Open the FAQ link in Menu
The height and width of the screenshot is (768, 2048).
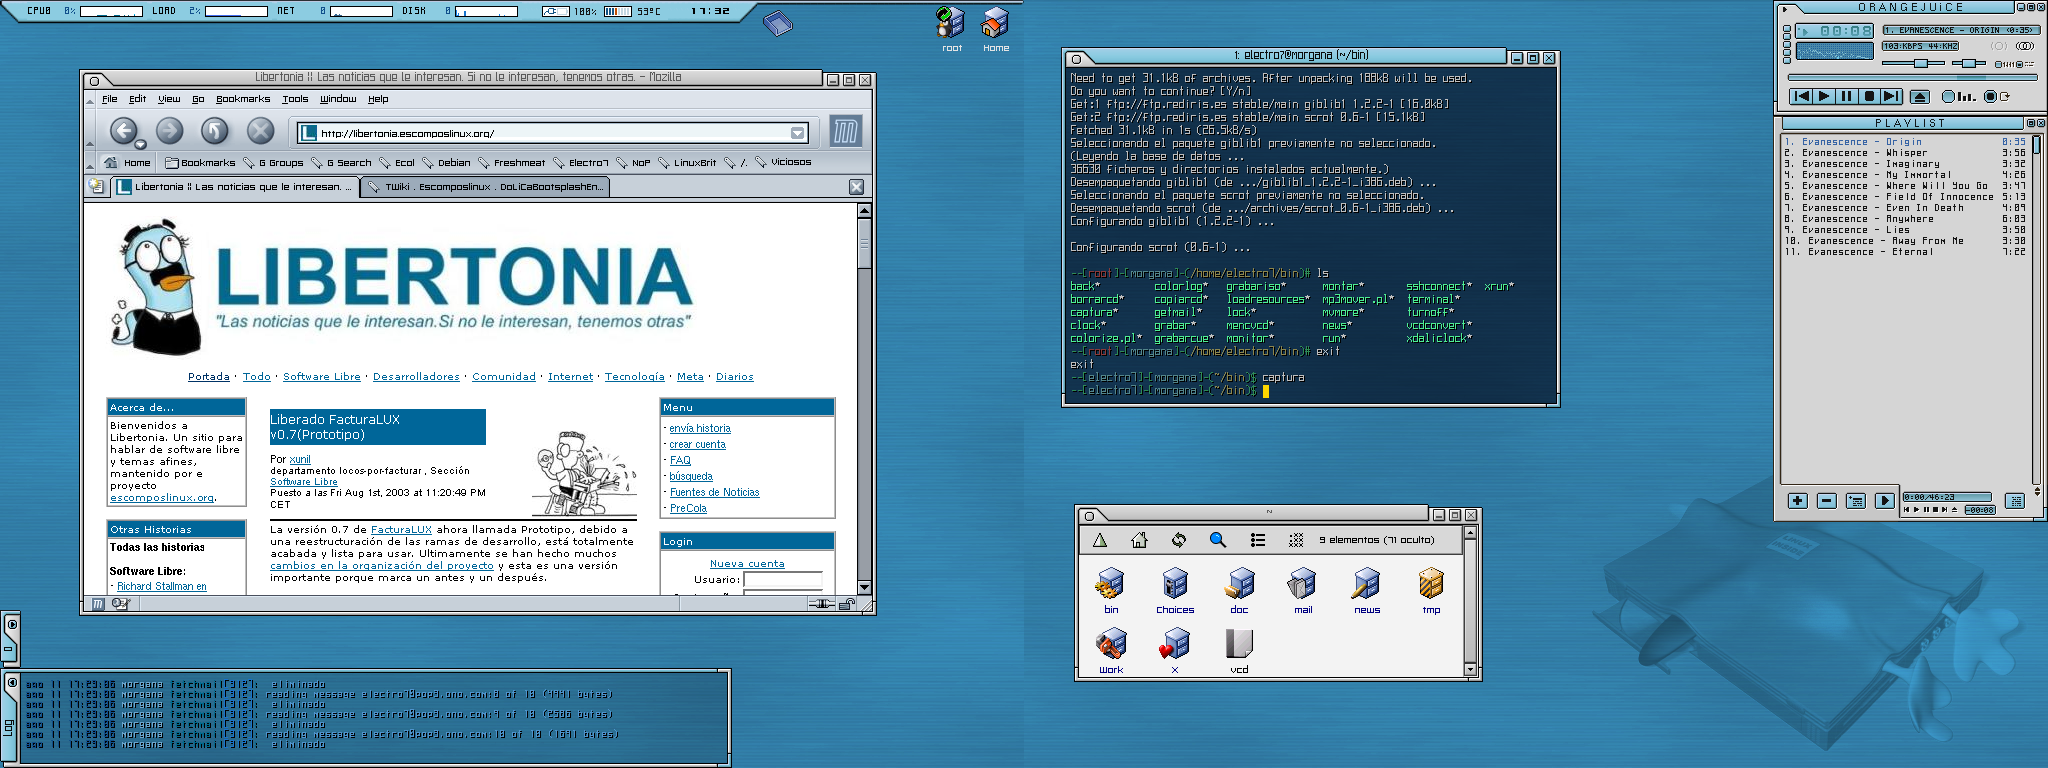tap(680, 460)
